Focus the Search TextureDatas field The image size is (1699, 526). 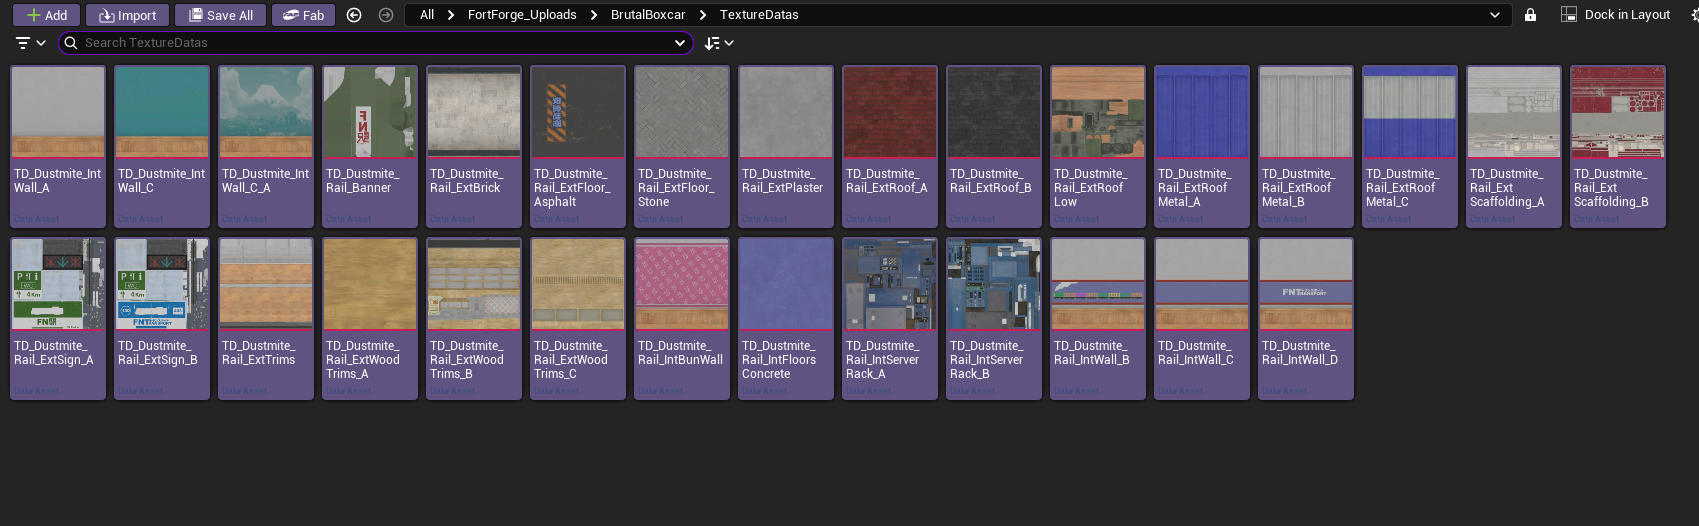click(x=375, y=43)
